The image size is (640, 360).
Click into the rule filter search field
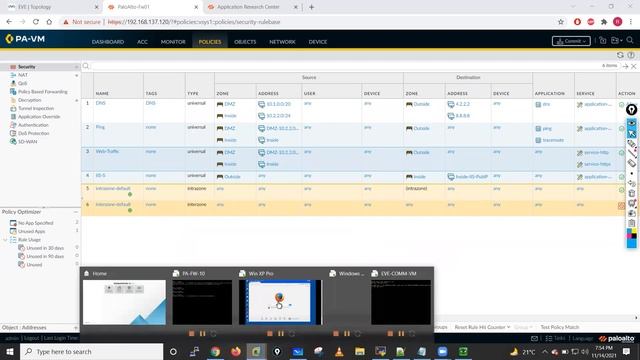click(345, 66)
